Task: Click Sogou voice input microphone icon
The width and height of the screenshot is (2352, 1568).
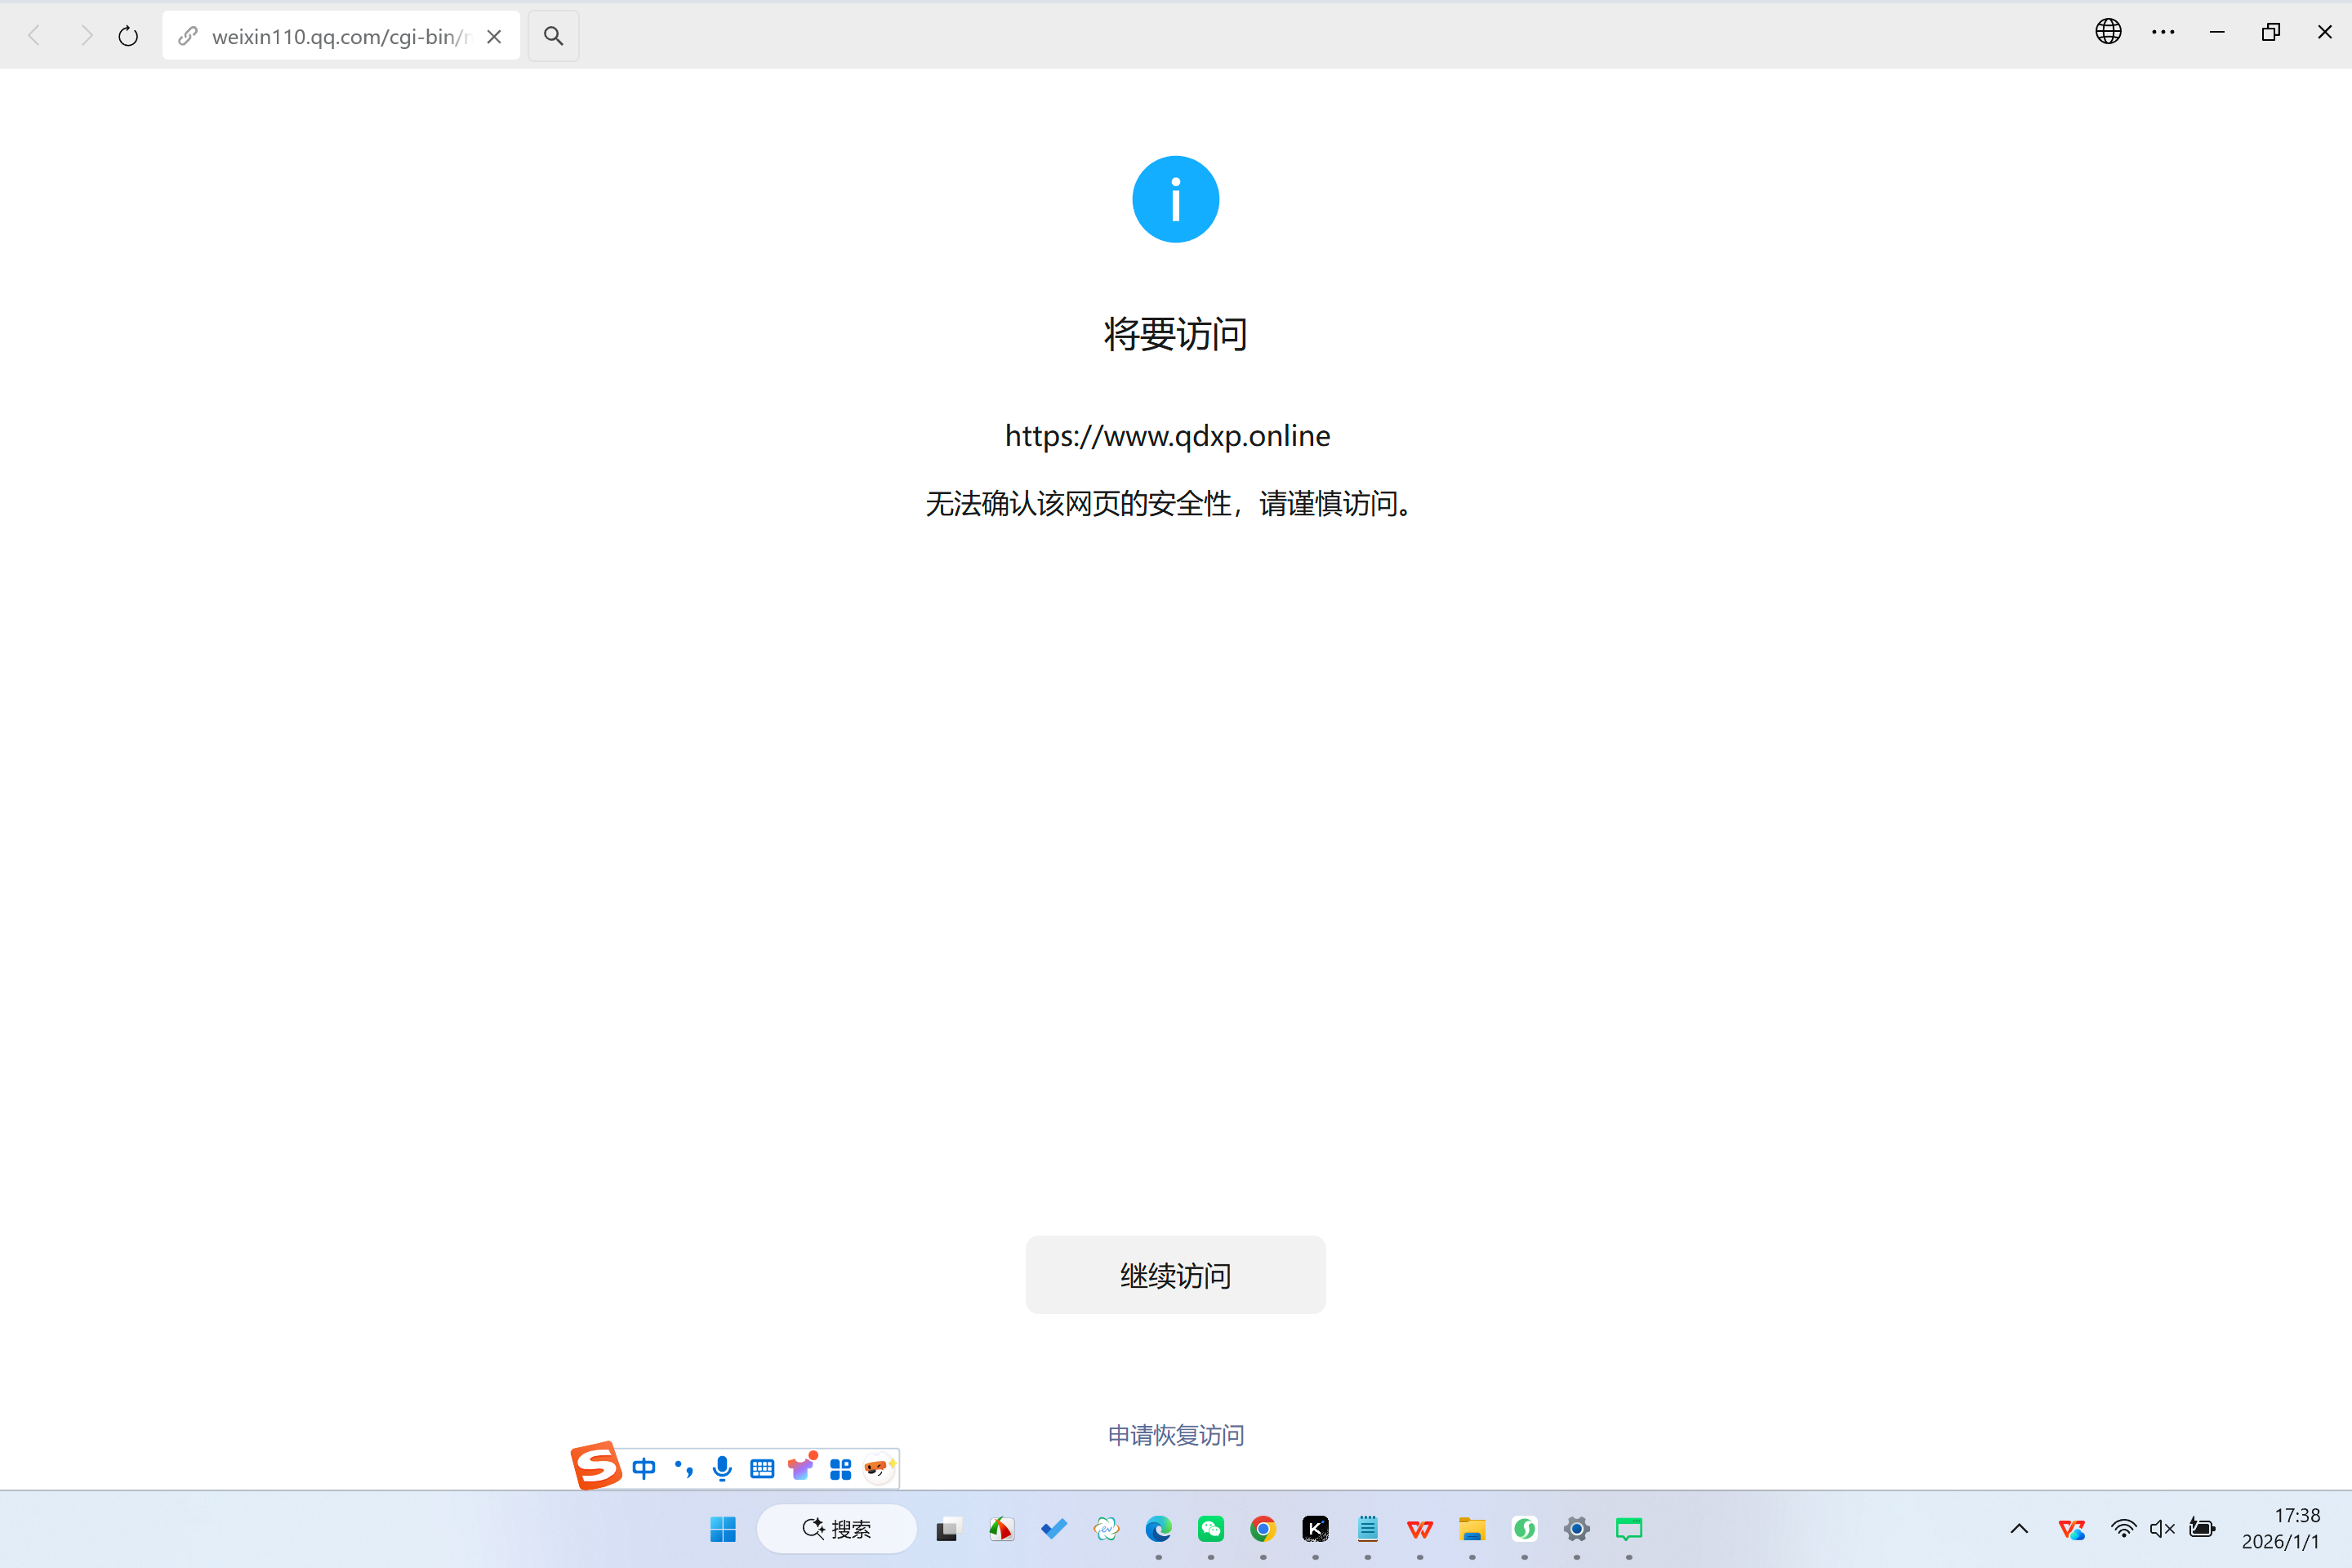Action: pyautogui.click(x=722, y=1468)
